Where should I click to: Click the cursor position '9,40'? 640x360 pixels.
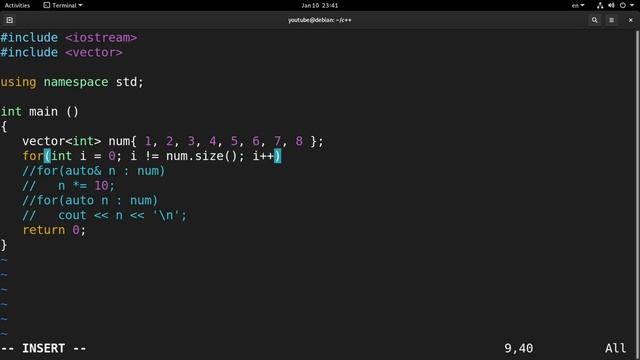click(x=518, y=348)
